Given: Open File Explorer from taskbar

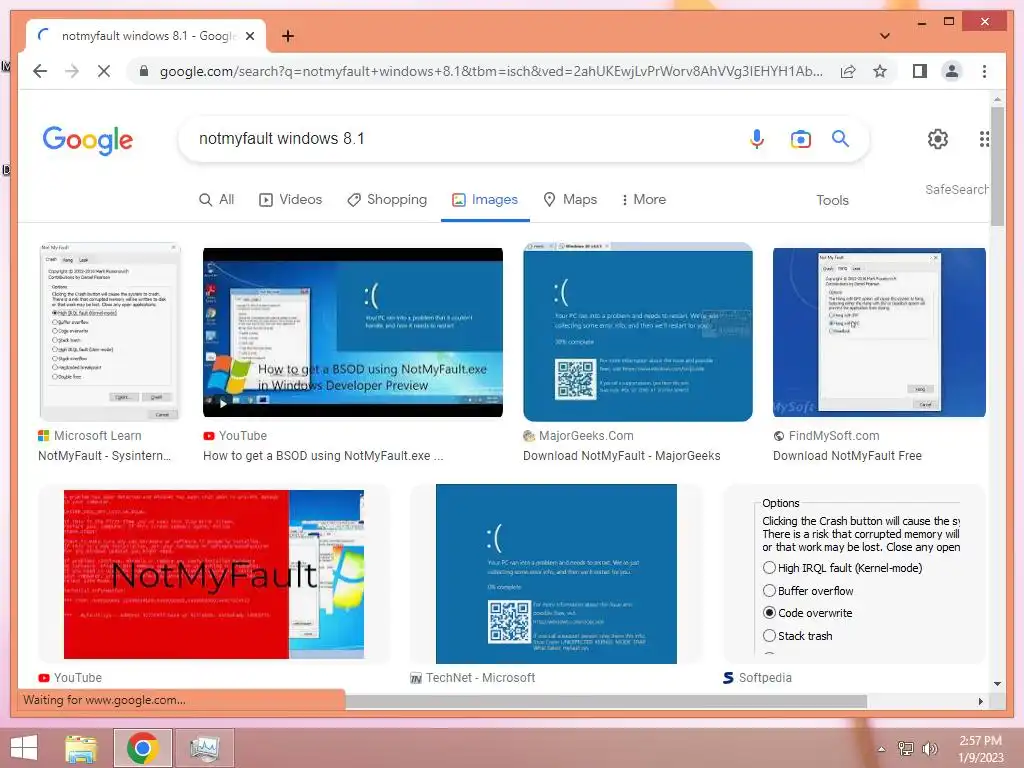Looking at the screenshot, I should tap(82, 748).
